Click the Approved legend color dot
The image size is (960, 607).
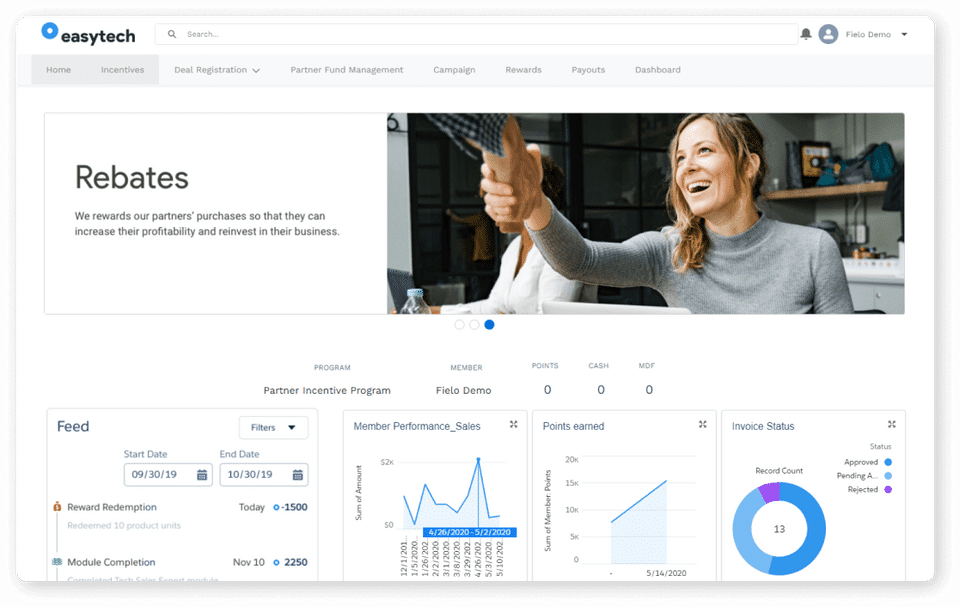[x=888, y=462]
